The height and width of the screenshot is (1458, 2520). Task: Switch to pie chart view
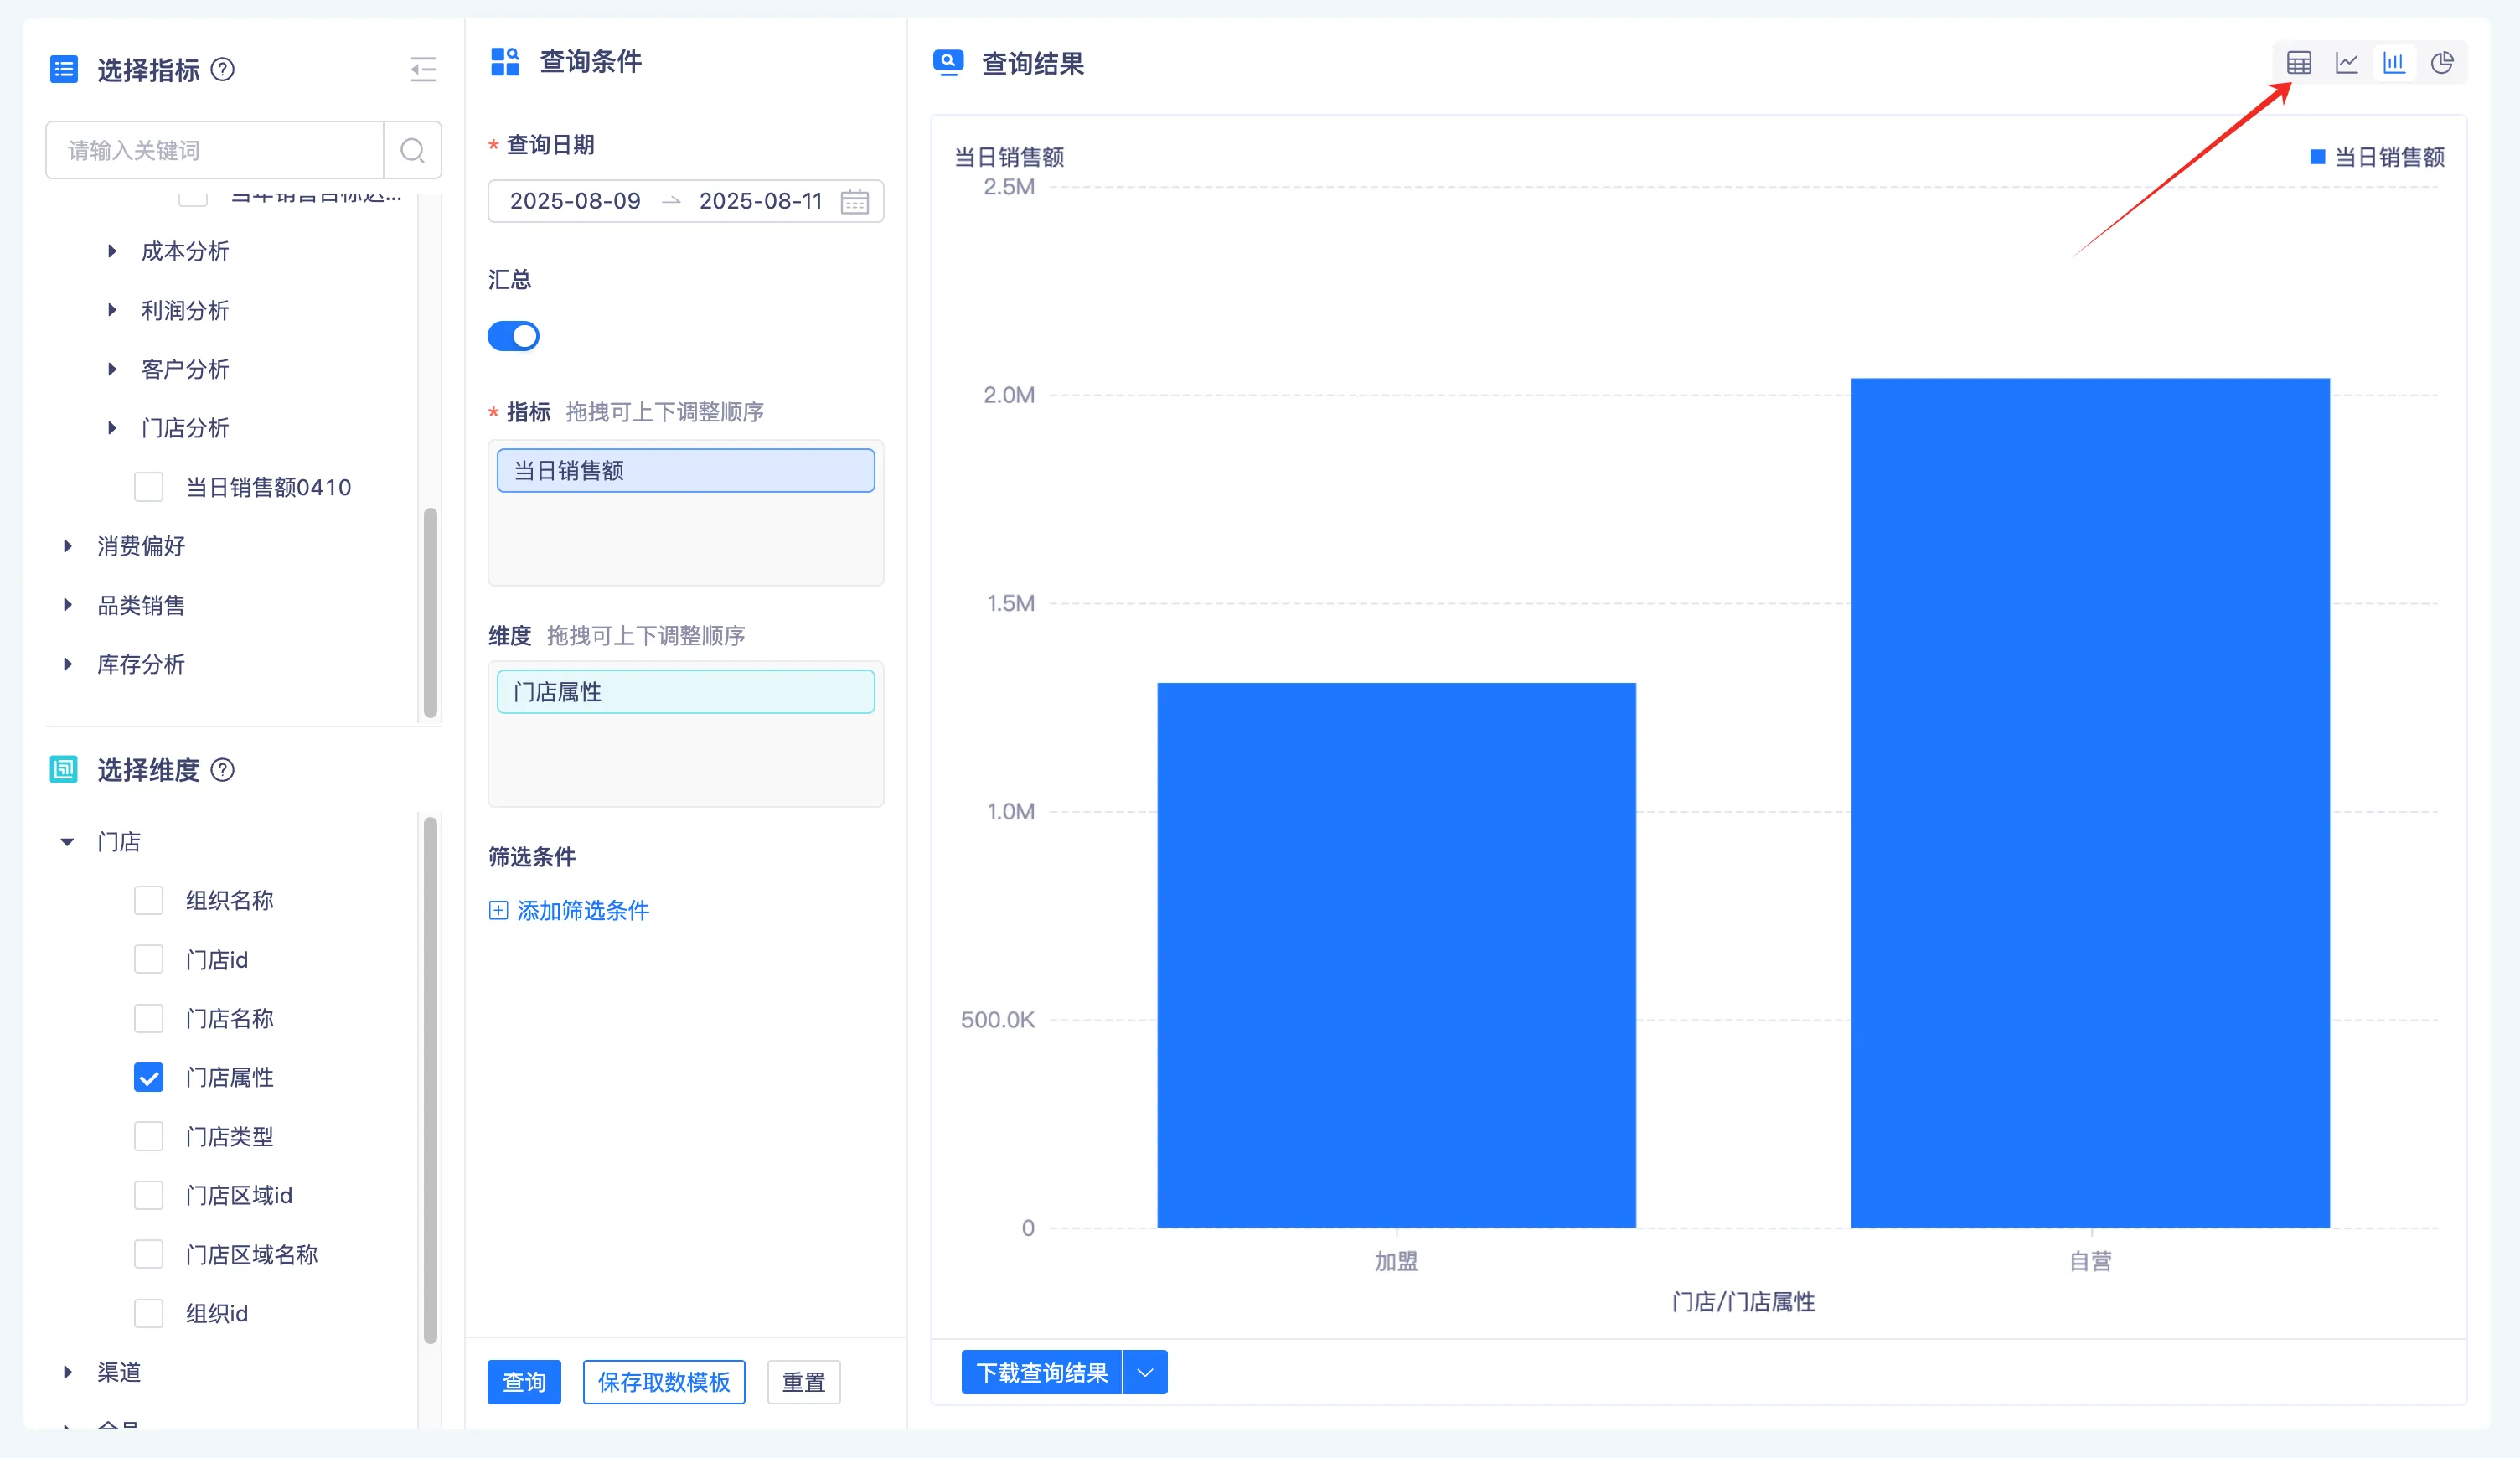coord(2442,63)
